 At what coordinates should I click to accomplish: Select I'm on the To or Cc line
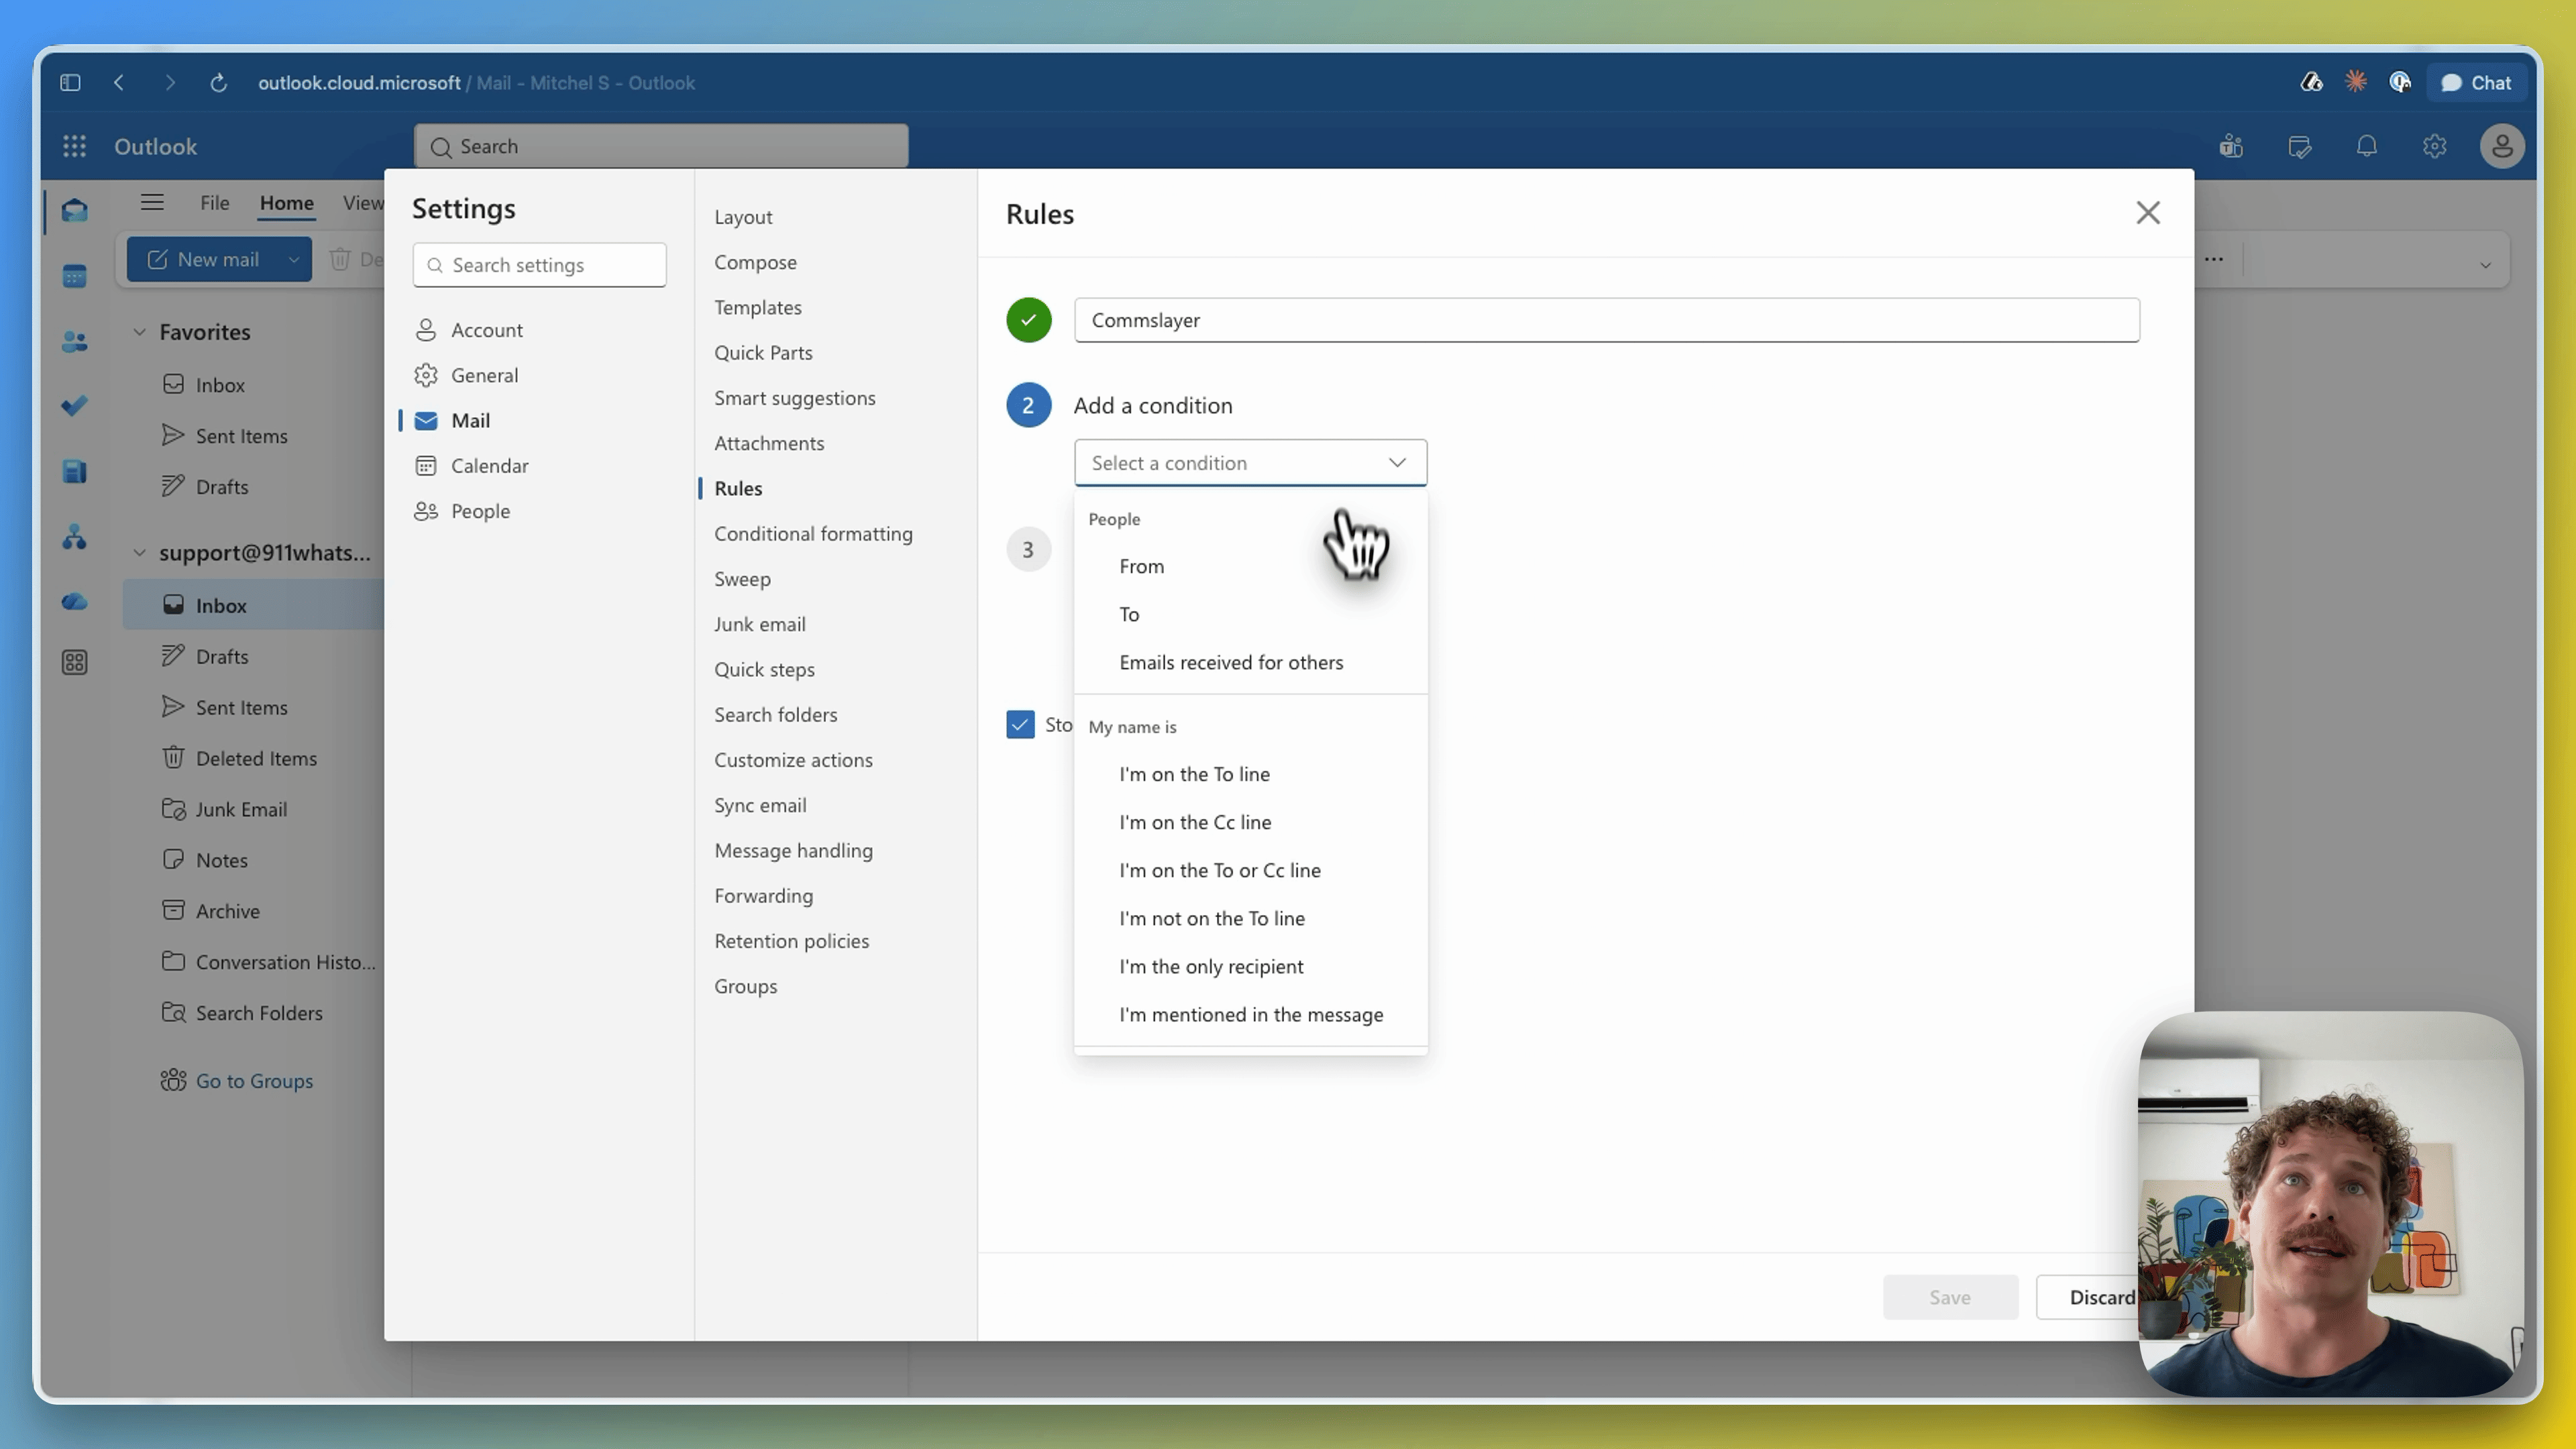[1250, 870]
